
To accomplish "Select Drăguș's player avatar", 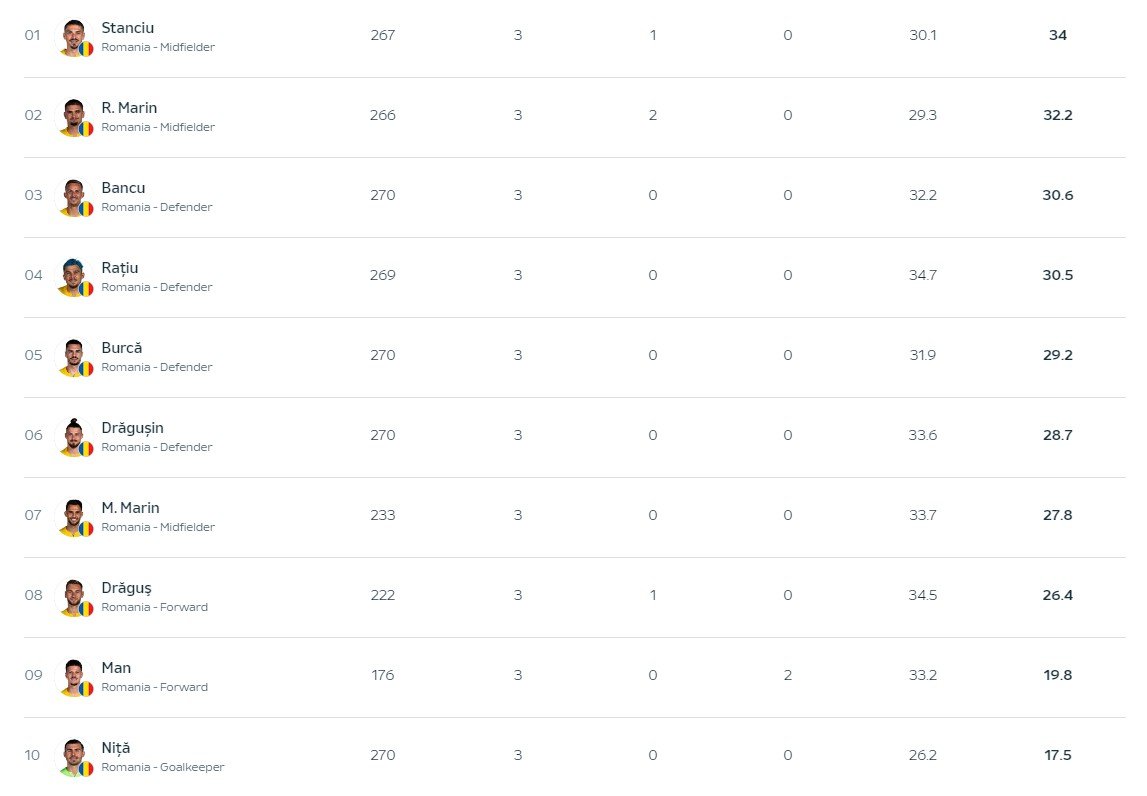I will [x=74, y=597].
